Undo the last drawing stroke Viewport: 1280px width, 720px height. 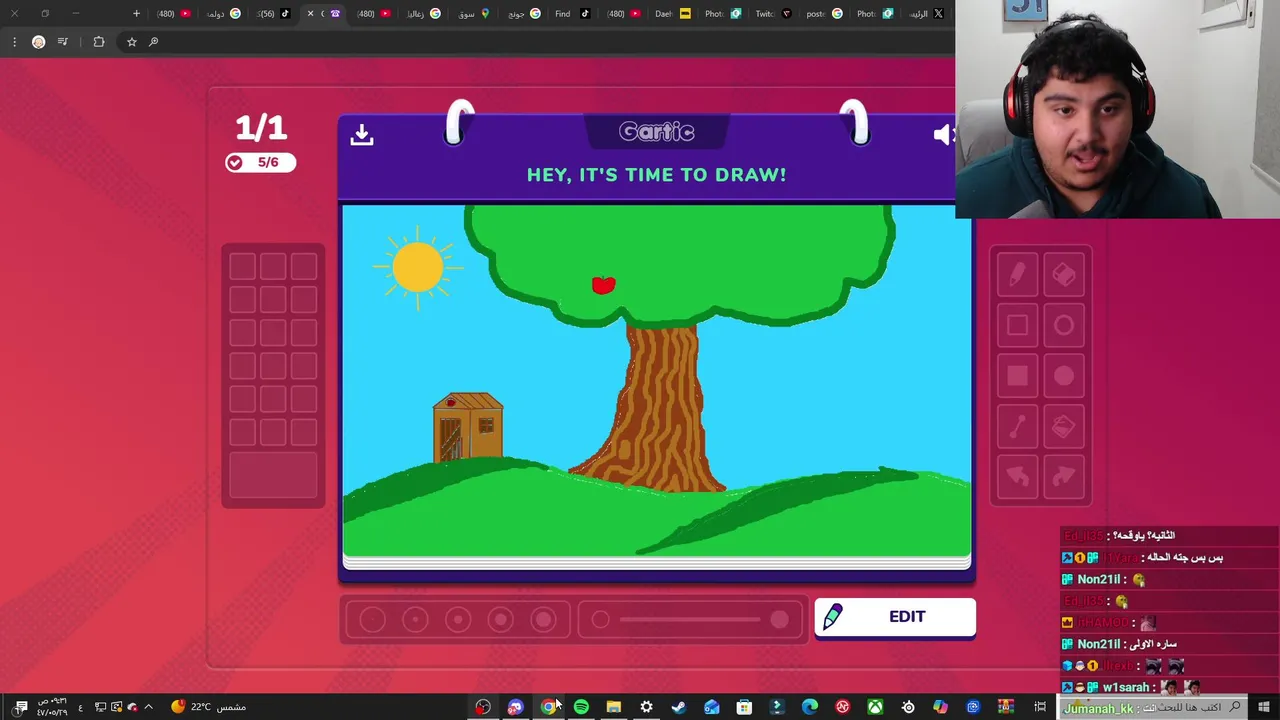tap(1017, 477)
